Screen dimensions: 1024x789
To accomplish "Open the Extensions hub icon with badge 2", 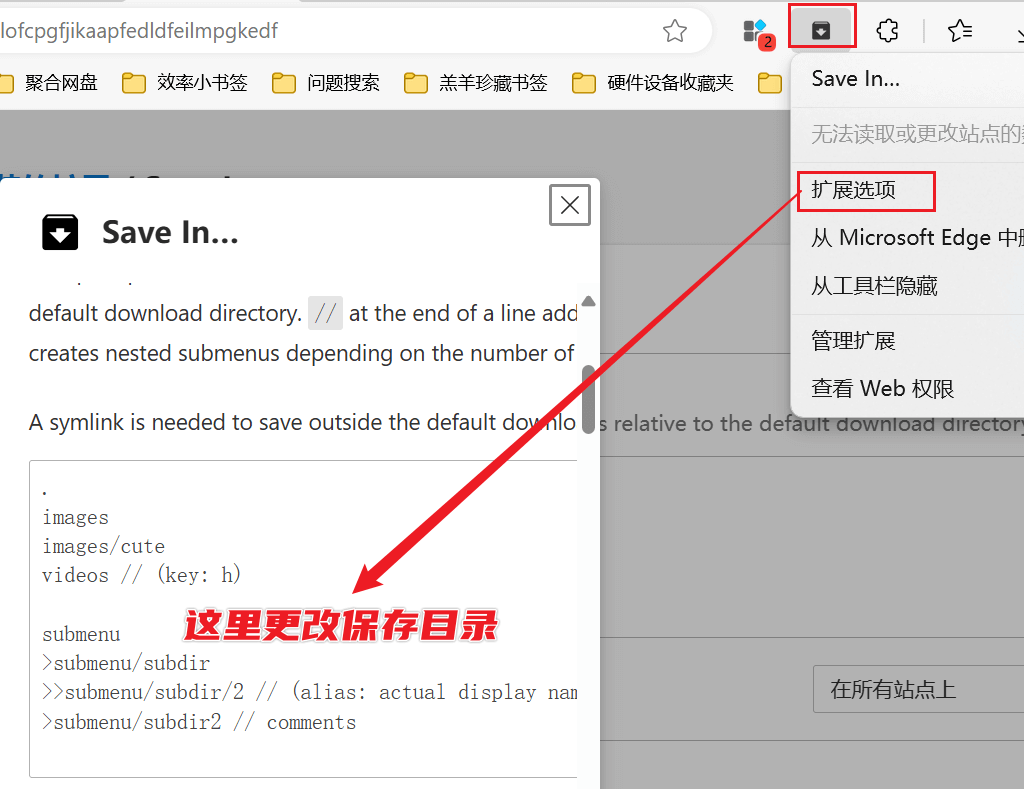I will (757, 30).
